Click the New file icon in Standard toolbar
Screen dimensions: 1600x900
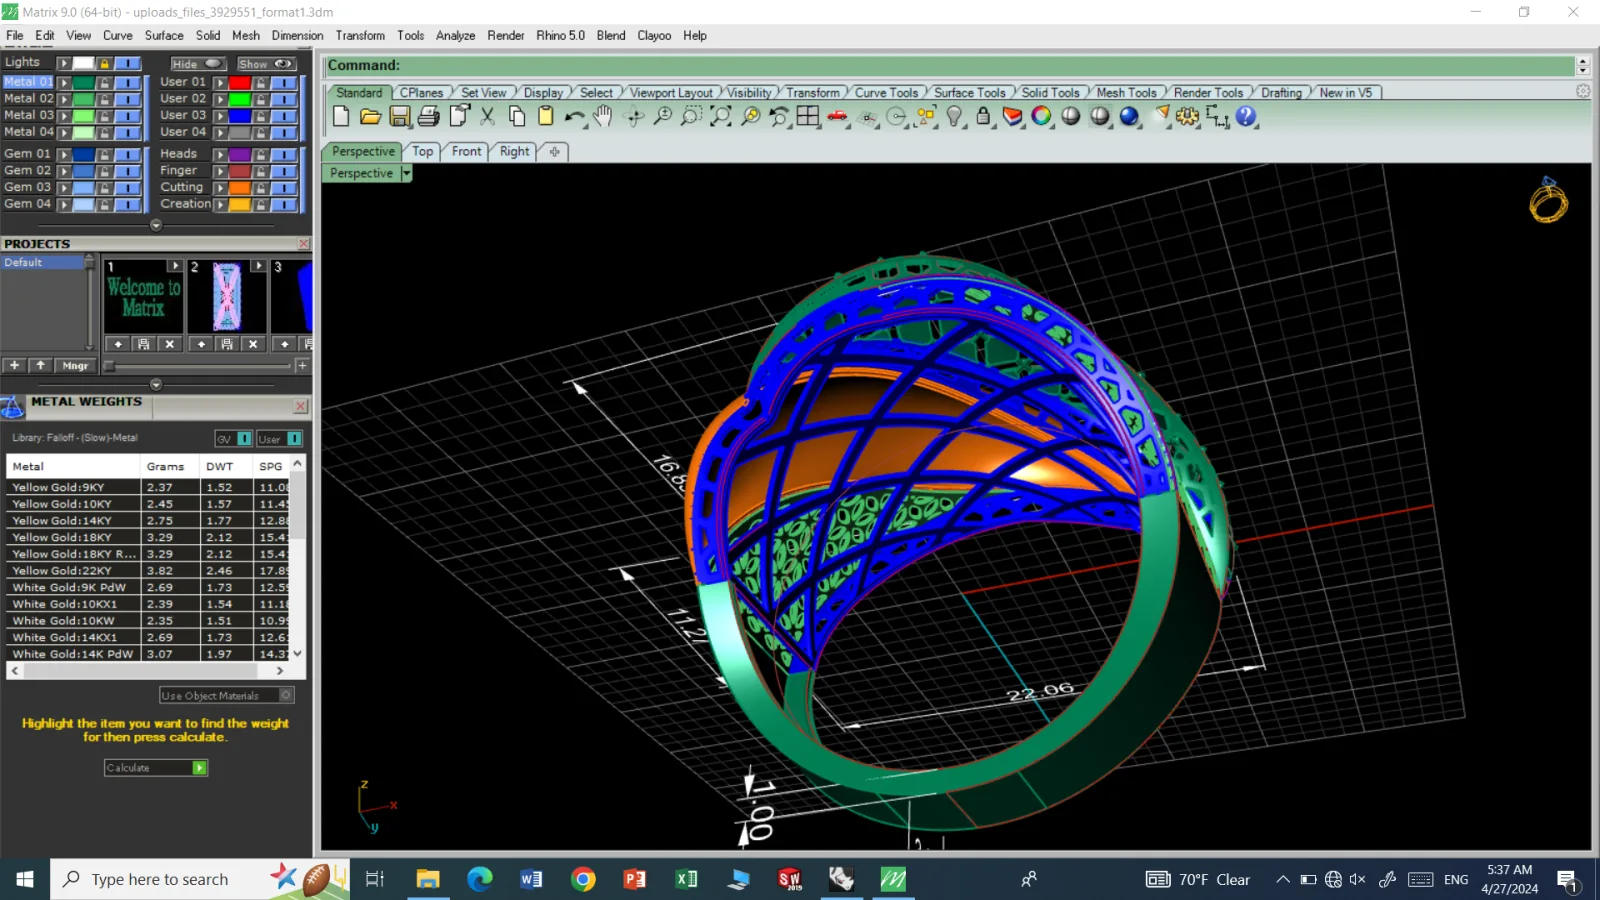pyautogui.click(x=341, y=116)
